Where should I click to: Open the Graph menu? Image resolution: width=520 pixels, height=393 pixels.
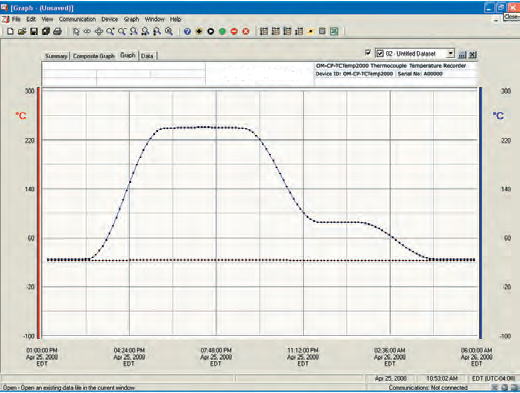tap(131, 19)
